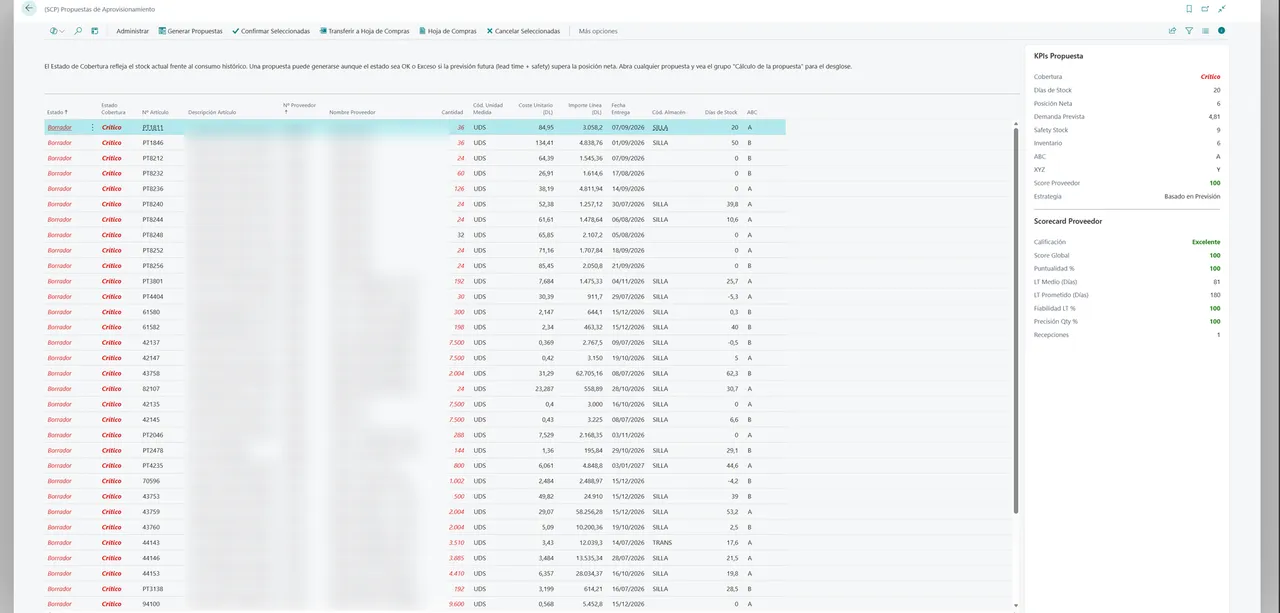
Task: Click item number PT1846
Action: [153, 143]
